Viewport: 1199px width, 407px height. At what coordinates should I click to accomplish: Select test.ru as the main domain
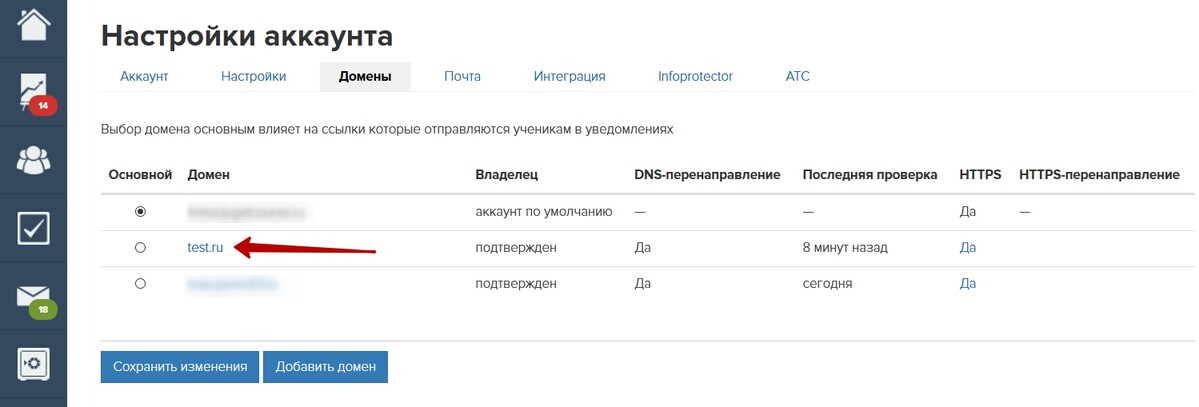pyautogui.click(x=140, y=248)
